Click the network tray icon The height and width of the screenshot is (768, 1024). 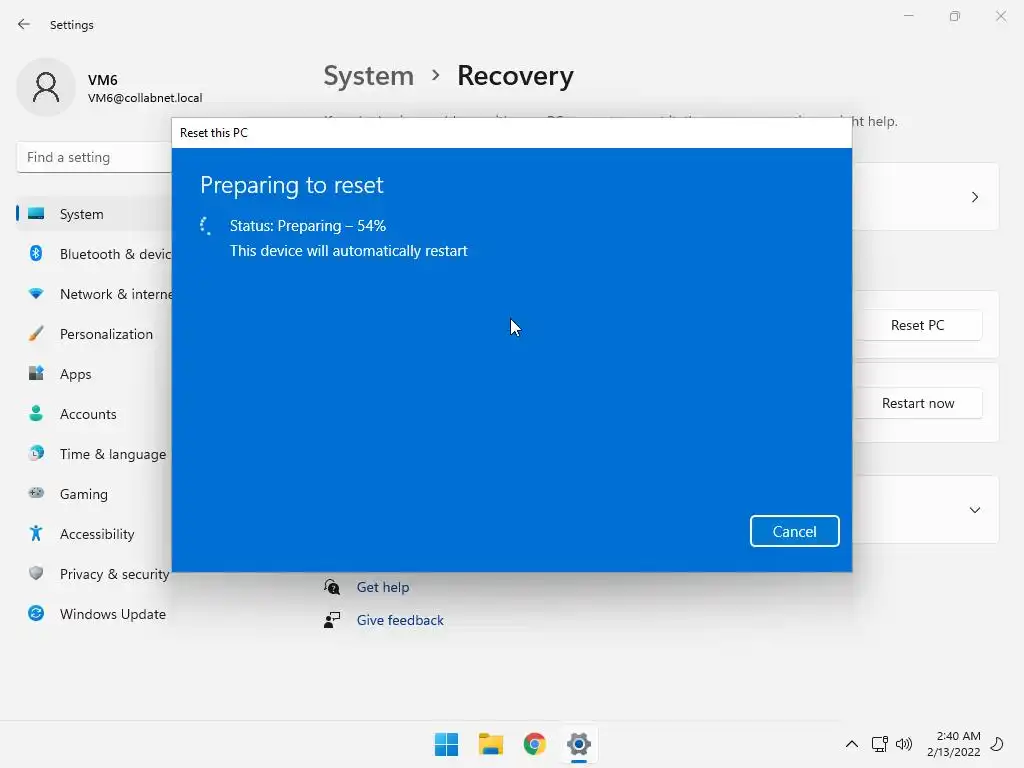pyautogui.click(x=879, y=744)
